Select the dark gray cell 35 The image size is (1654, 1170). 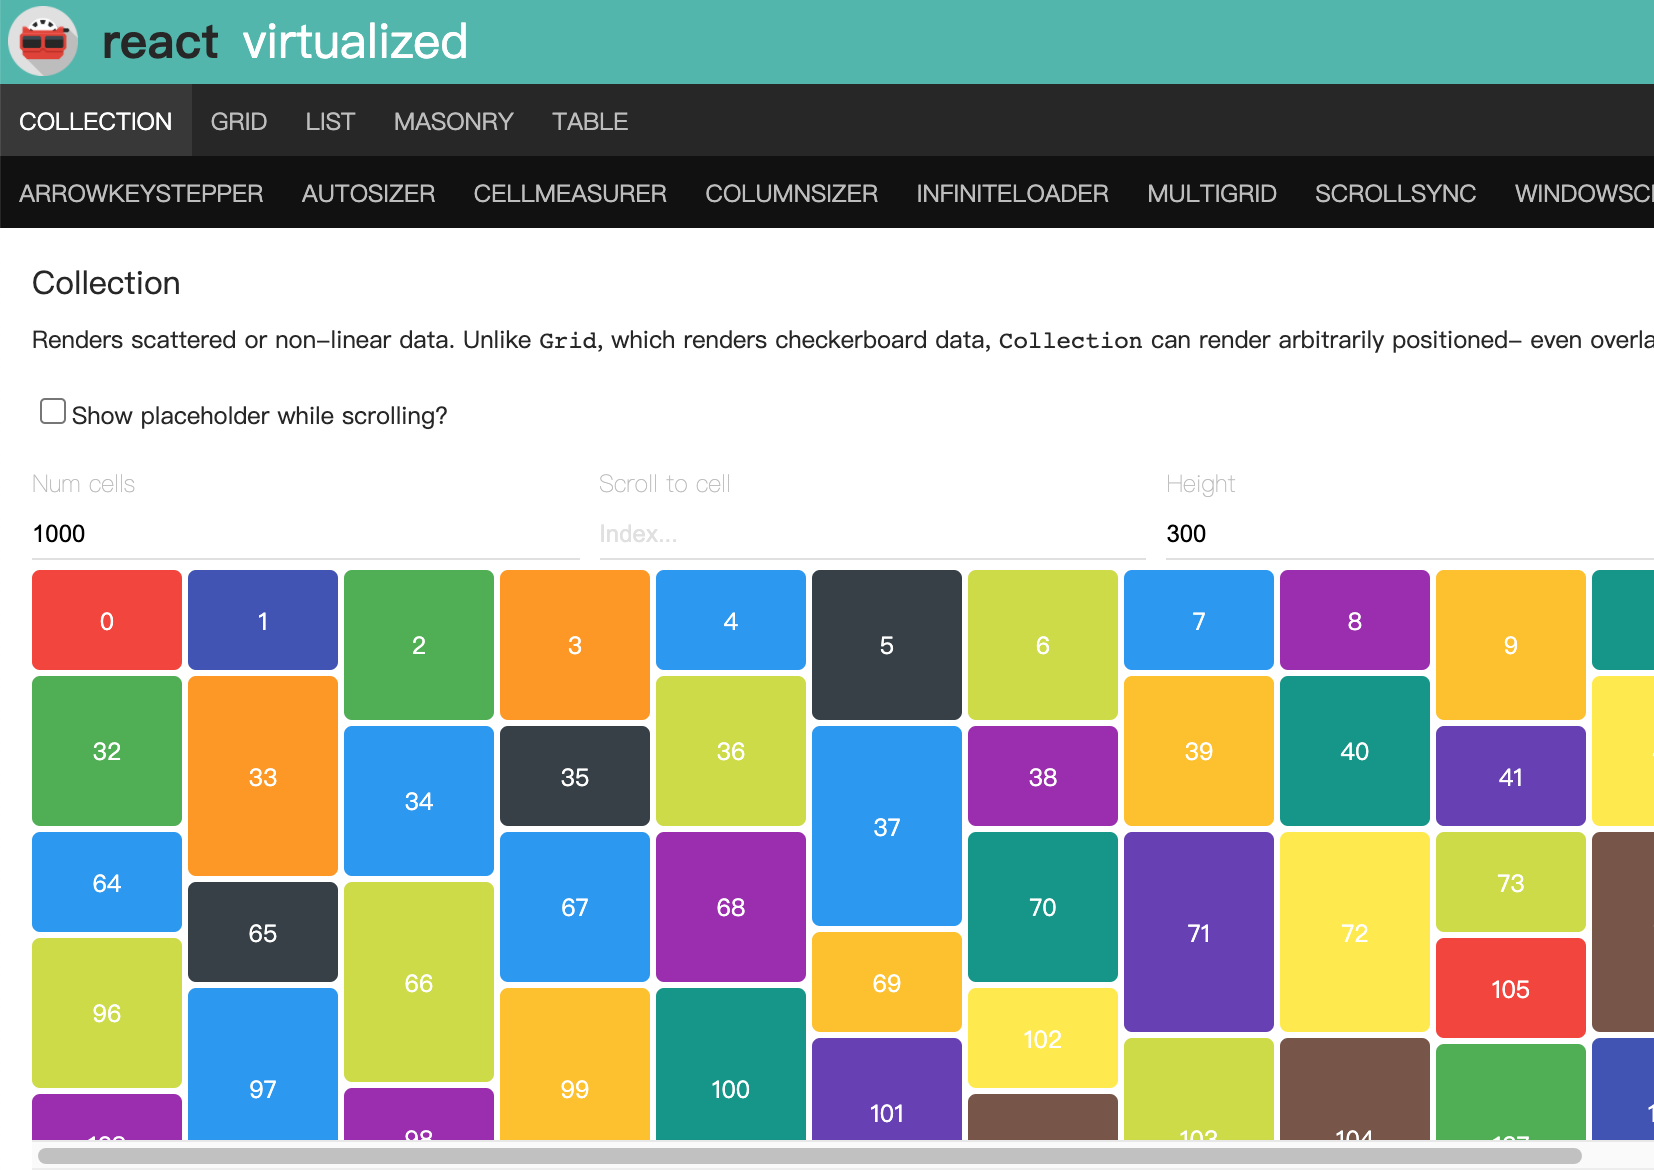coord(575,776)
